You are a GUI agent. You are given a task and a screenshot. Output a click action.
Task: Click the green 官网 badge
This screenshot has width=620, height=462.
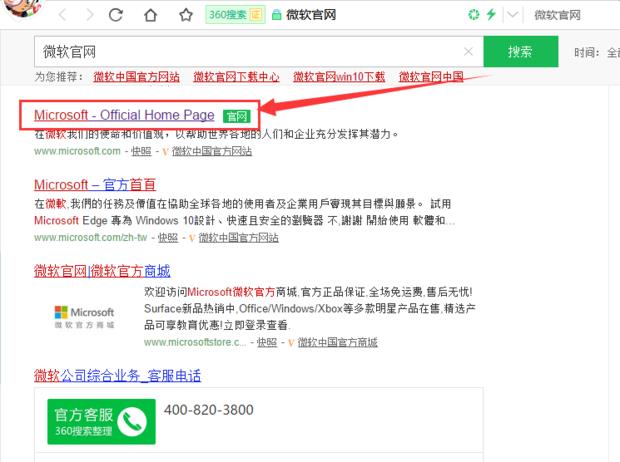point(236,116)
